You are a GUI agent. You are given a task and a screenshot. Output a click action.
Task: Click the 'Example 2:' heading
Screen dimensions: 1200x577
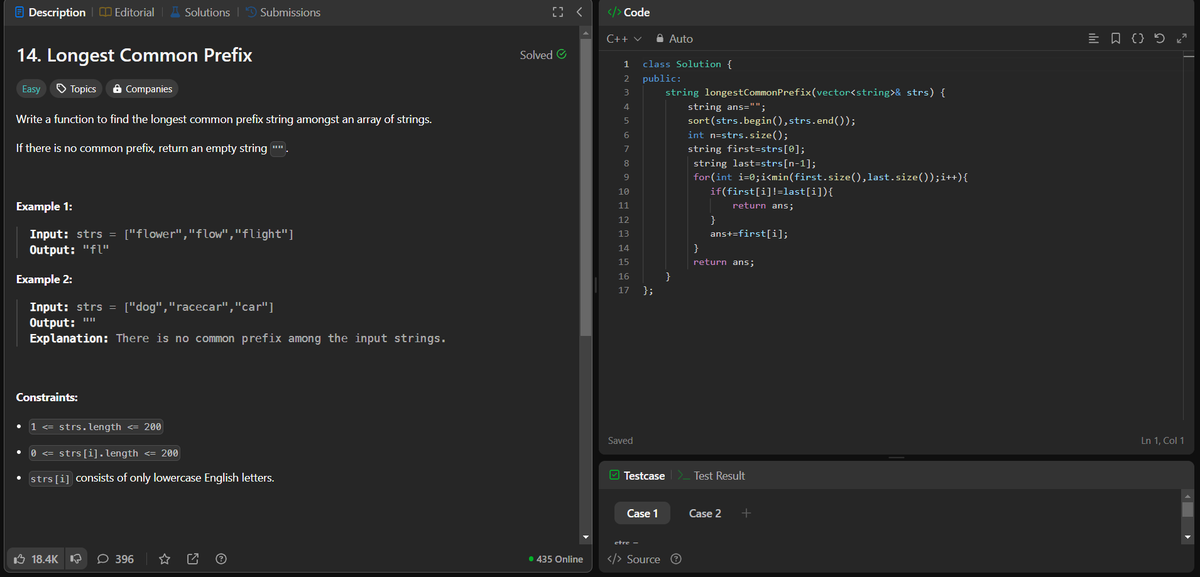point(44,278)
